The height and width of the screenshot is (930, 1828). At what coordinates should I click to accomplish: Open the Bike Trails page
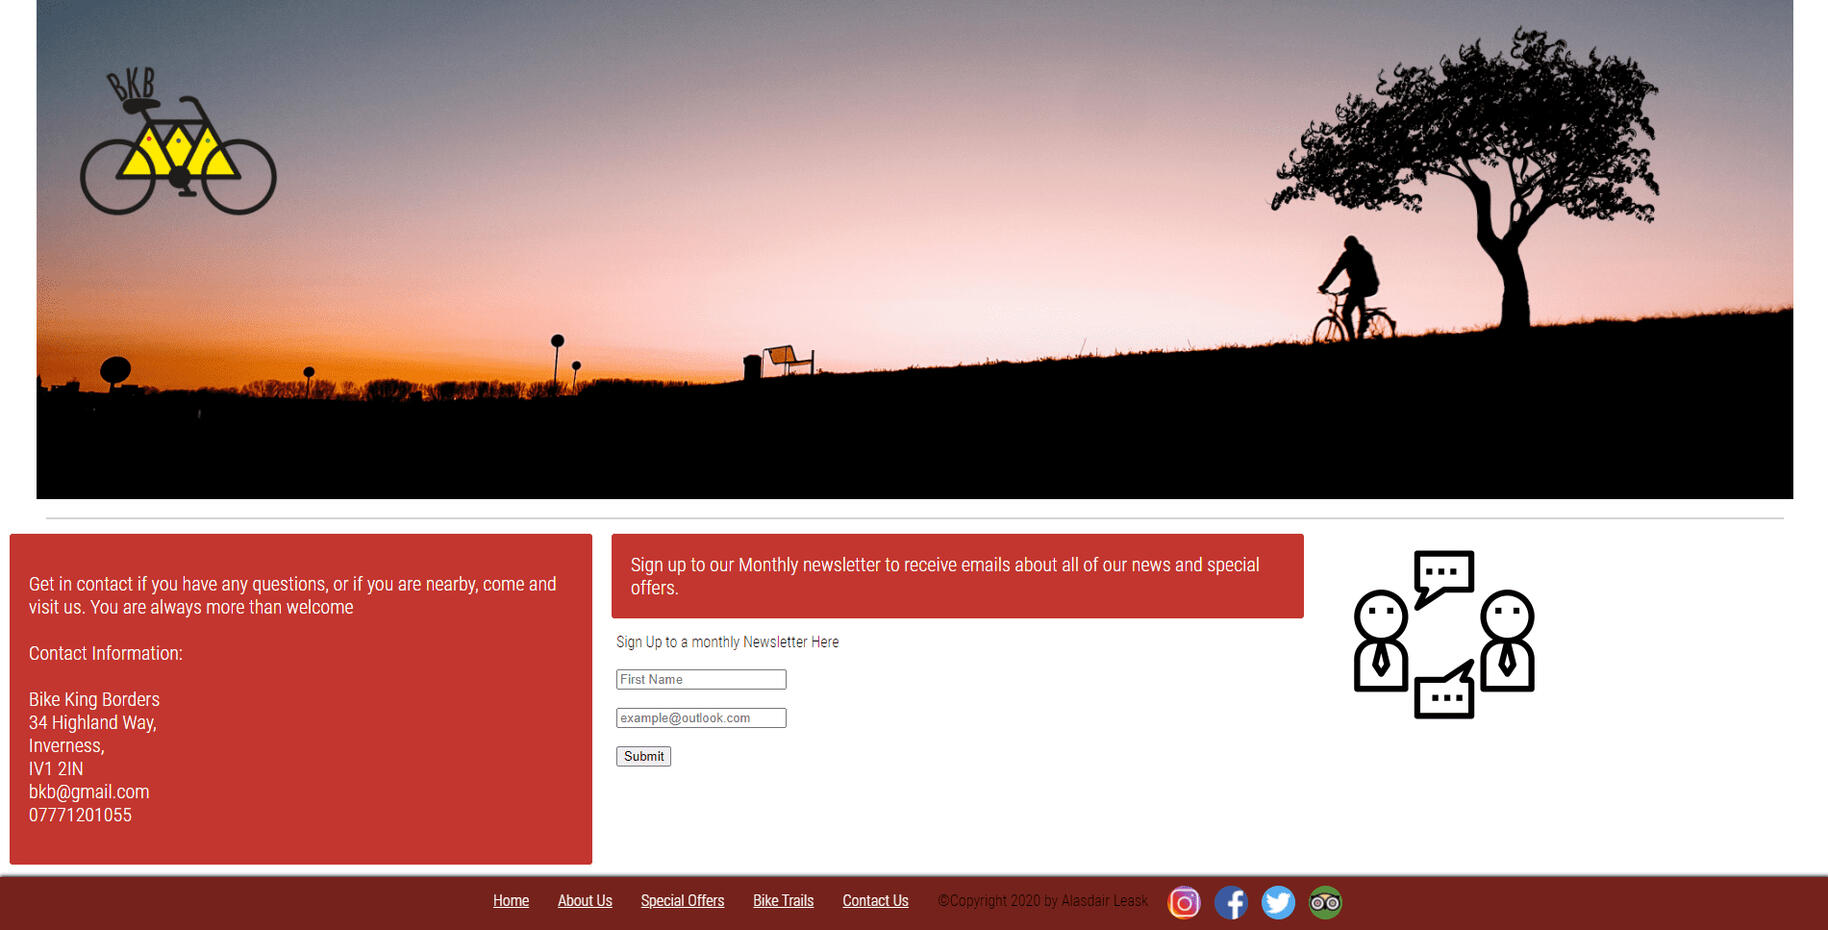783,901
